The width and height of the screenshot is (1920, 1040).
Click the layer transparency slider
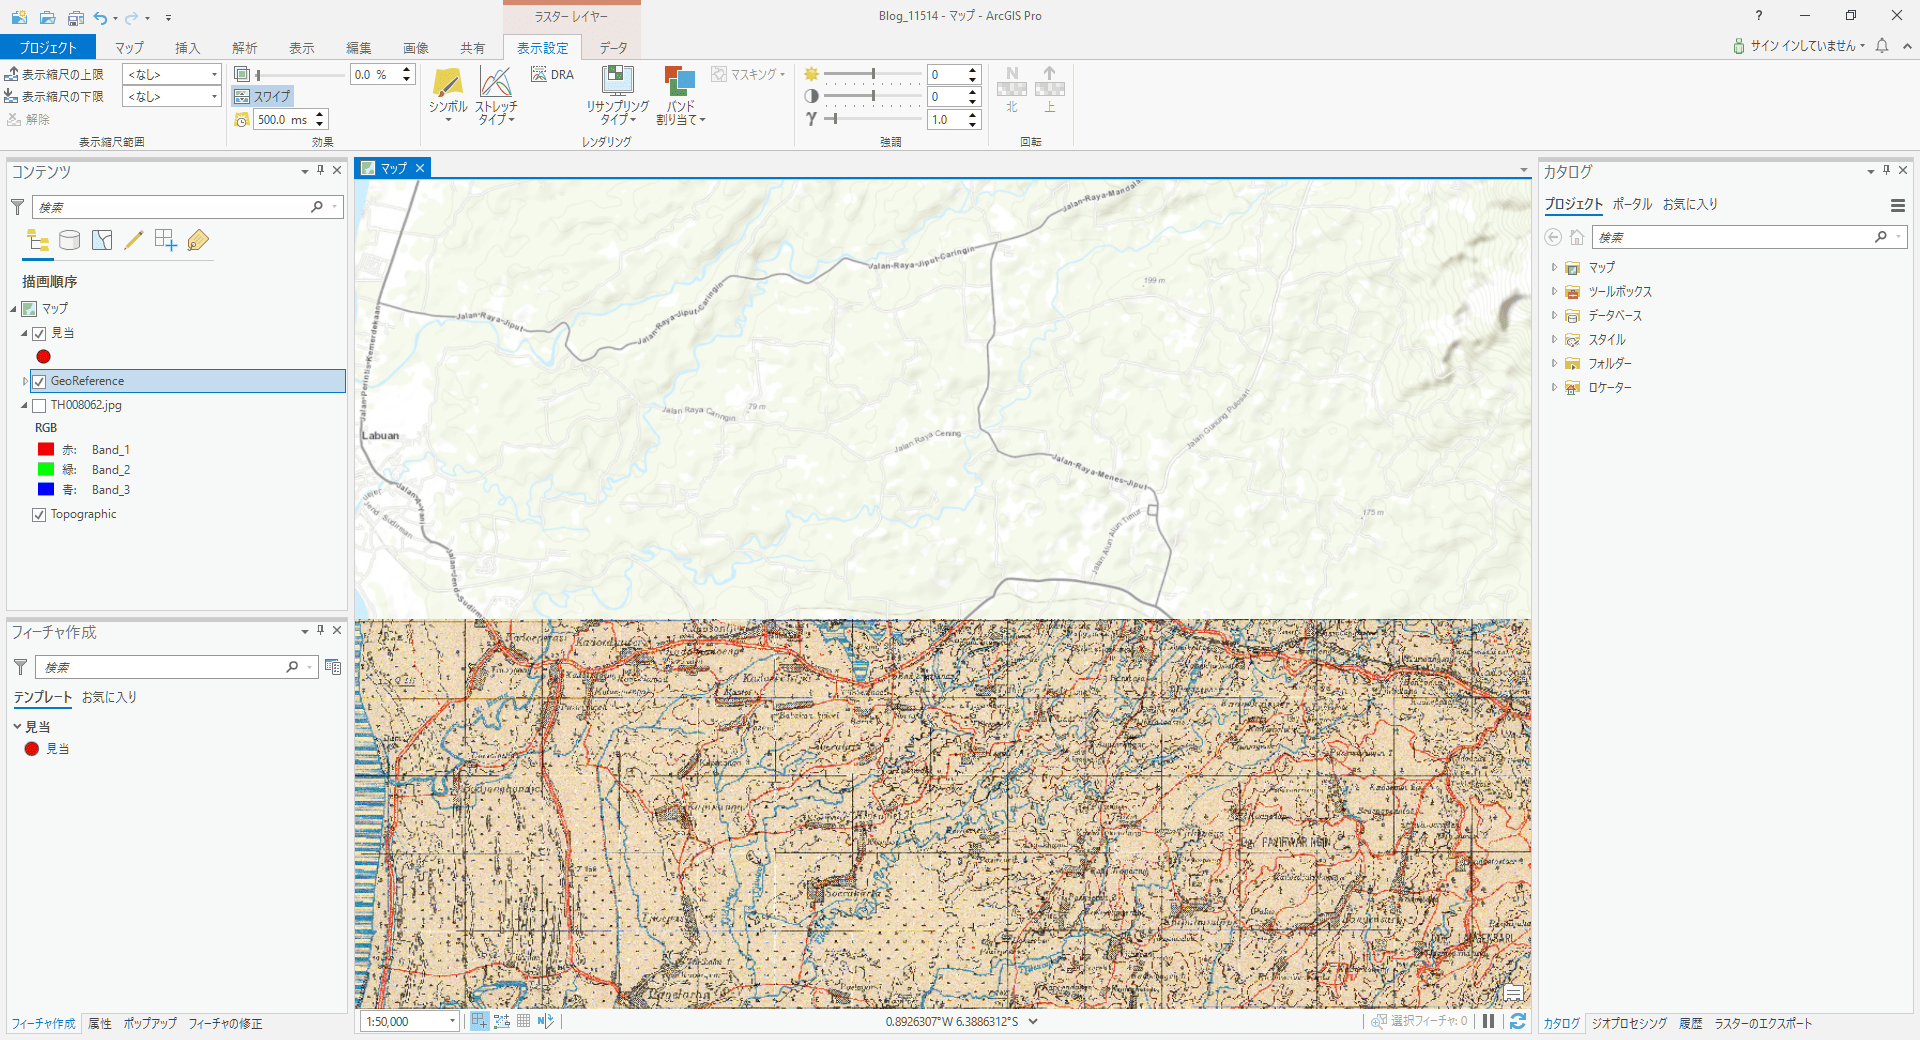(300, 75)
